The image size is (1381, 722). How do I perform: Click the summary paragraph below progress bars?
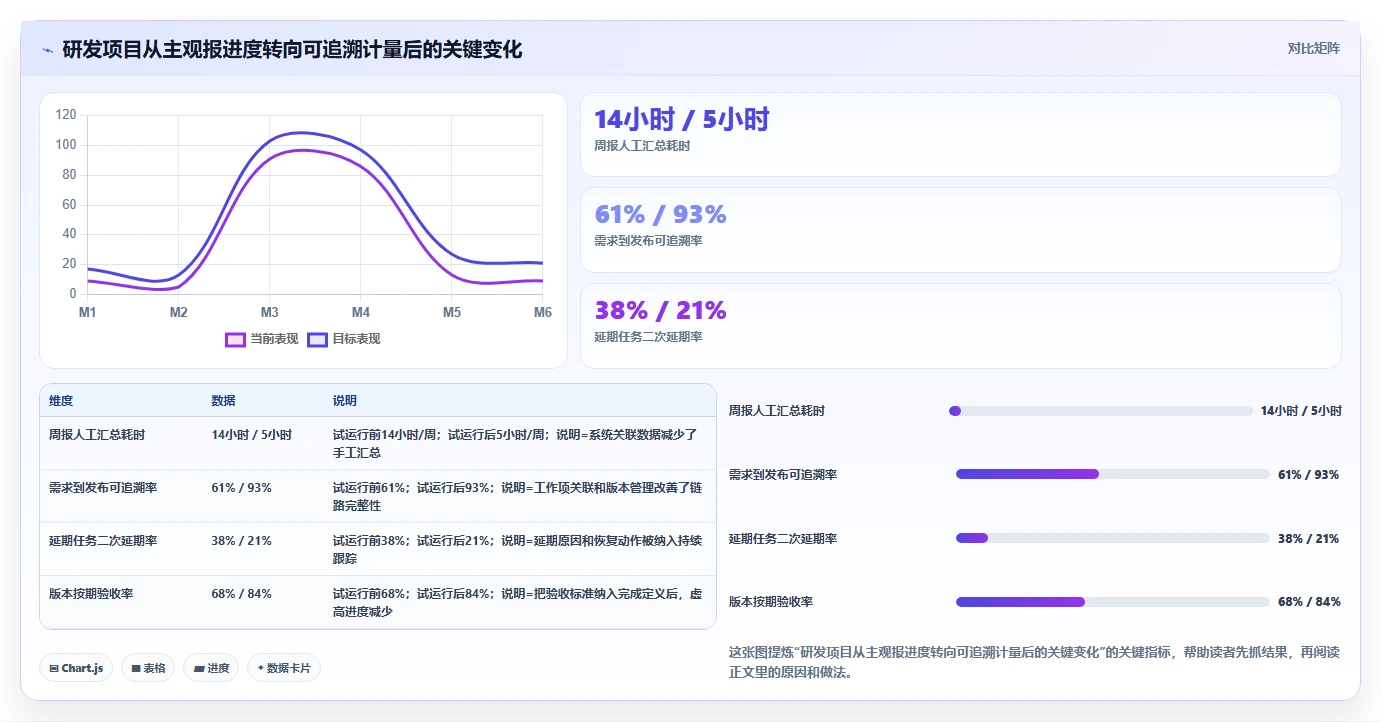pos(1035,662)
